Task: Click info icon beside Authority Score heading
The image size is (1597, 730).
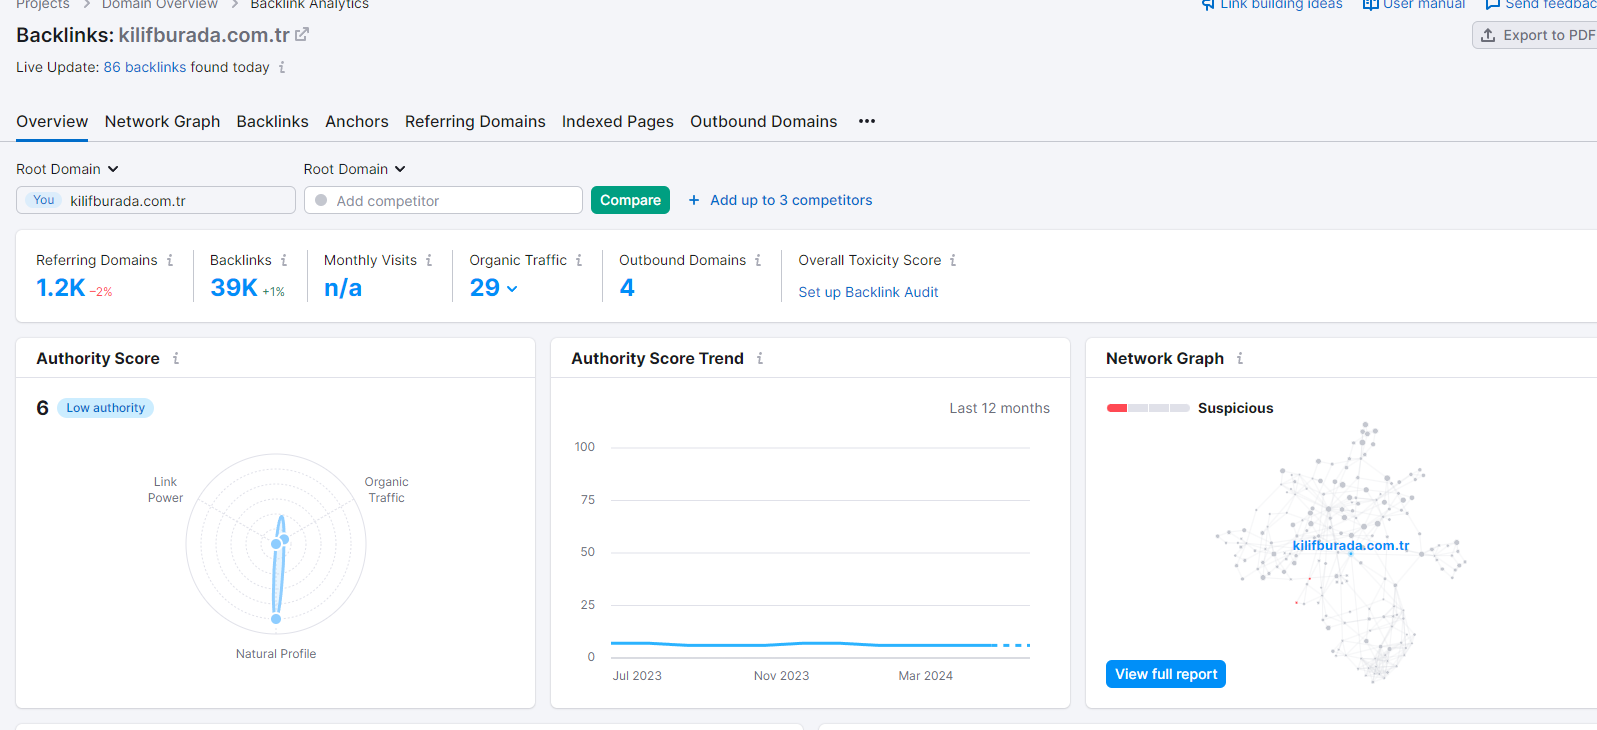Action: 176,358
